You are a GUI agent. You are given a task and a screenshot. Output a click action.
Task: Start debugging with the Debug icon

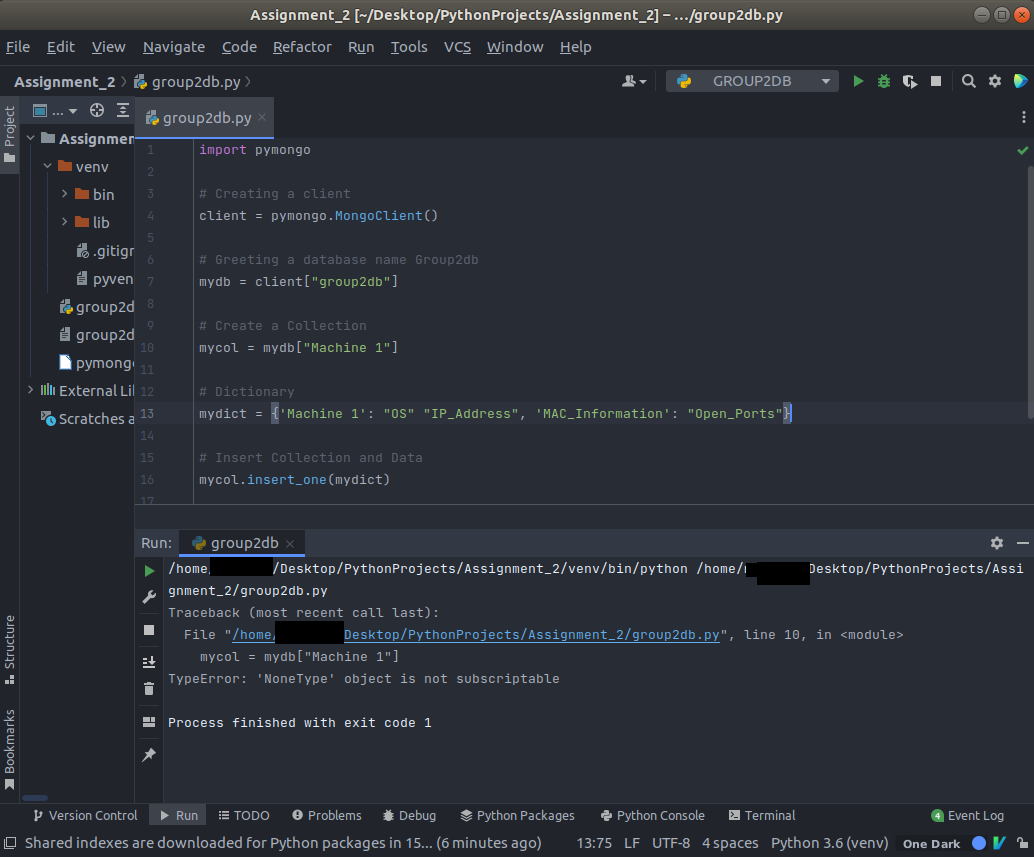(883, 81)
